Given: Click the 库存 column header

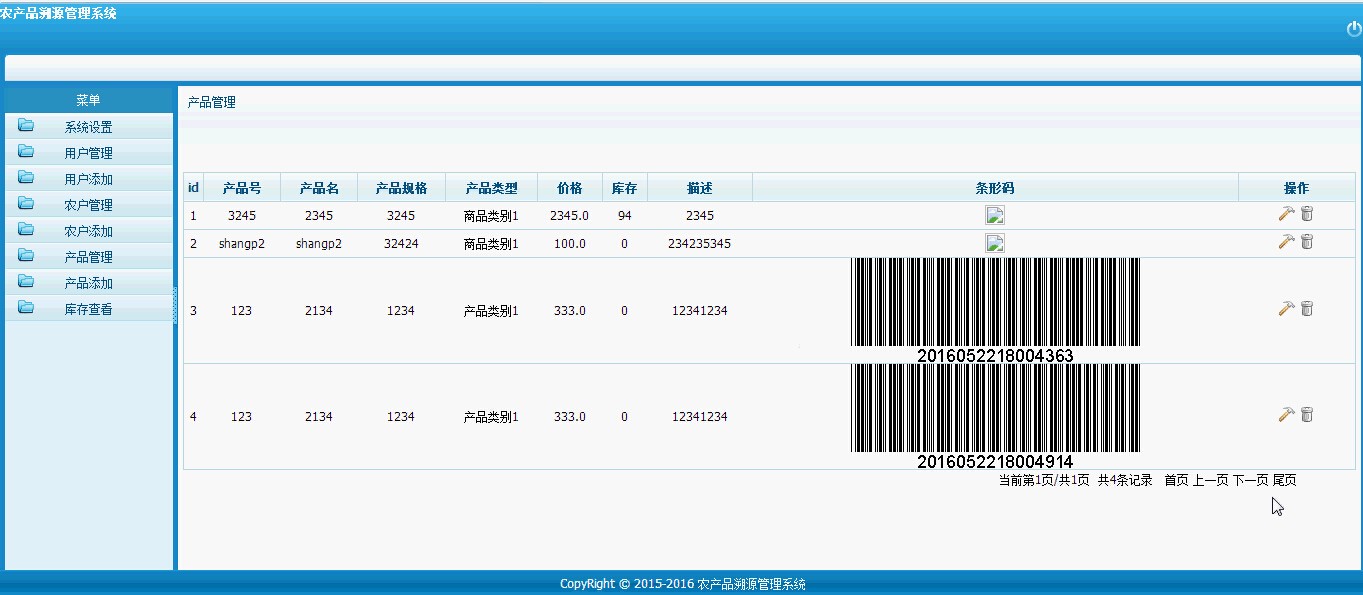Looking at the screenshot, I should (625, 188).
